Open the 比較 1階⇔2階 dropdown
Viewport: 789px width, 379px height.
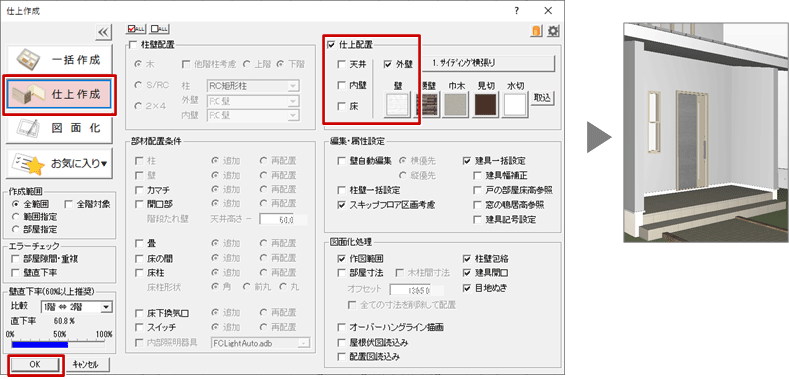point(77,307)
